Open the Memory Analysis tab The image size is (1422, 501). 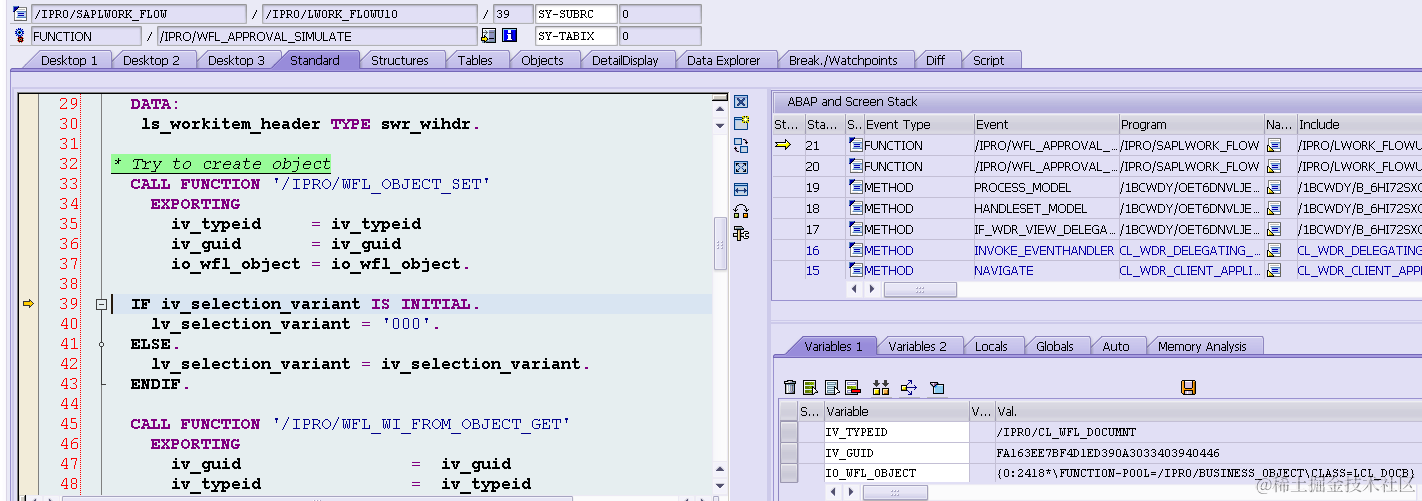pyautogui.click(x=1202, y=346)
